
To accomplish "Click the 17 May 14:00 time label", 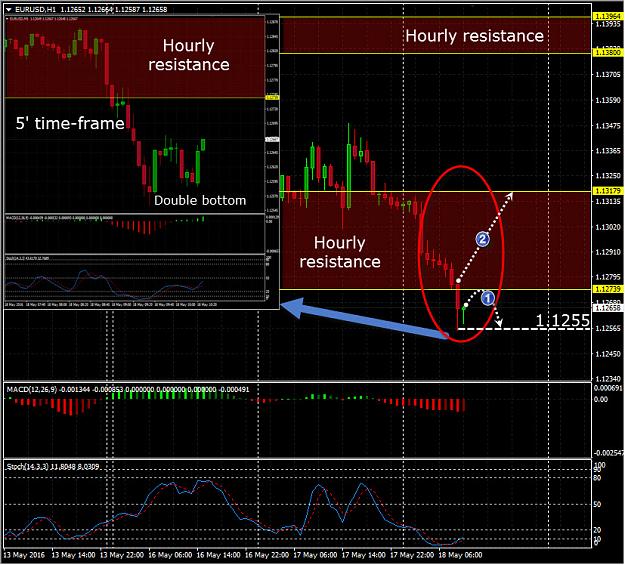I will (x=363, y=555).
